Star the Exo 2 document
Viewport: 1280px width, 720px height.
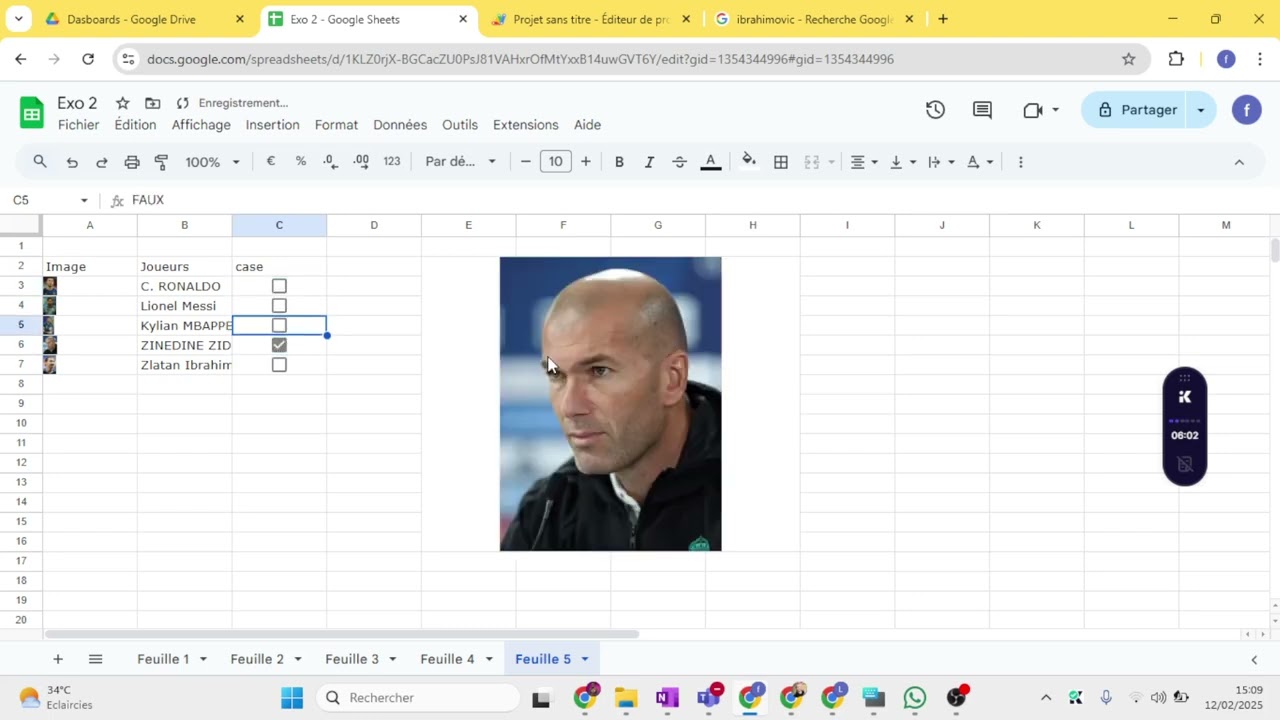pos(122,103)
